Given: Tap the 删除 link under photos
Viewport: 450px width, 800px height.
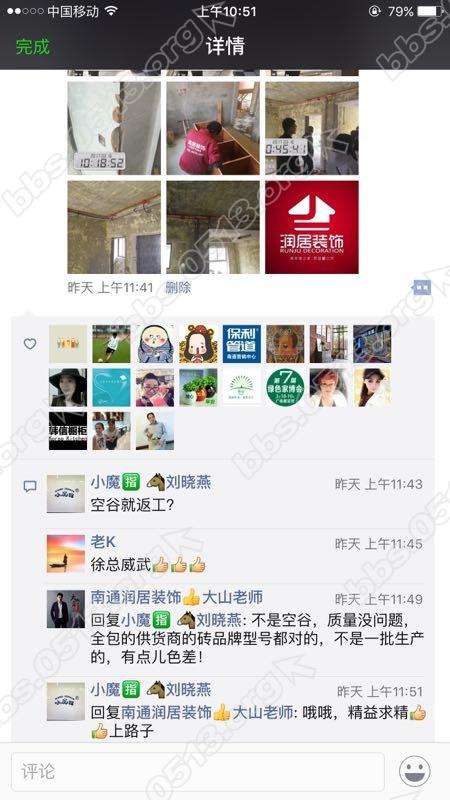Looking at the screenshot, I should [x=178, y=288].
